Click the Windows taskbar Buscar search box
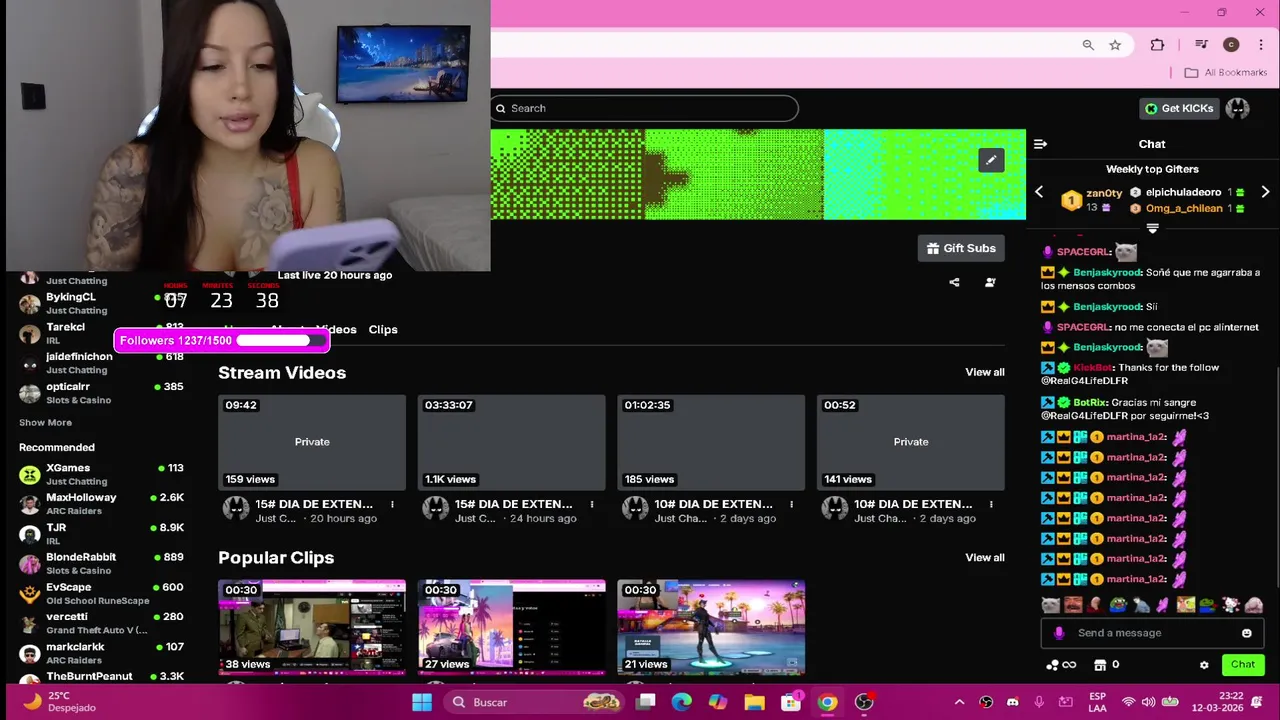 pyautogui.click(x=533, y=702)
